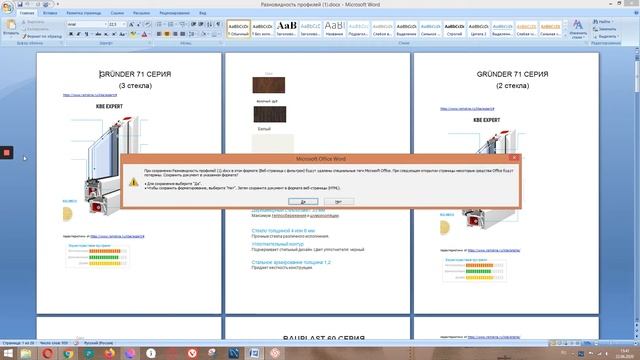
Task: Click the decrease indent icon
Action: (193, 24)
